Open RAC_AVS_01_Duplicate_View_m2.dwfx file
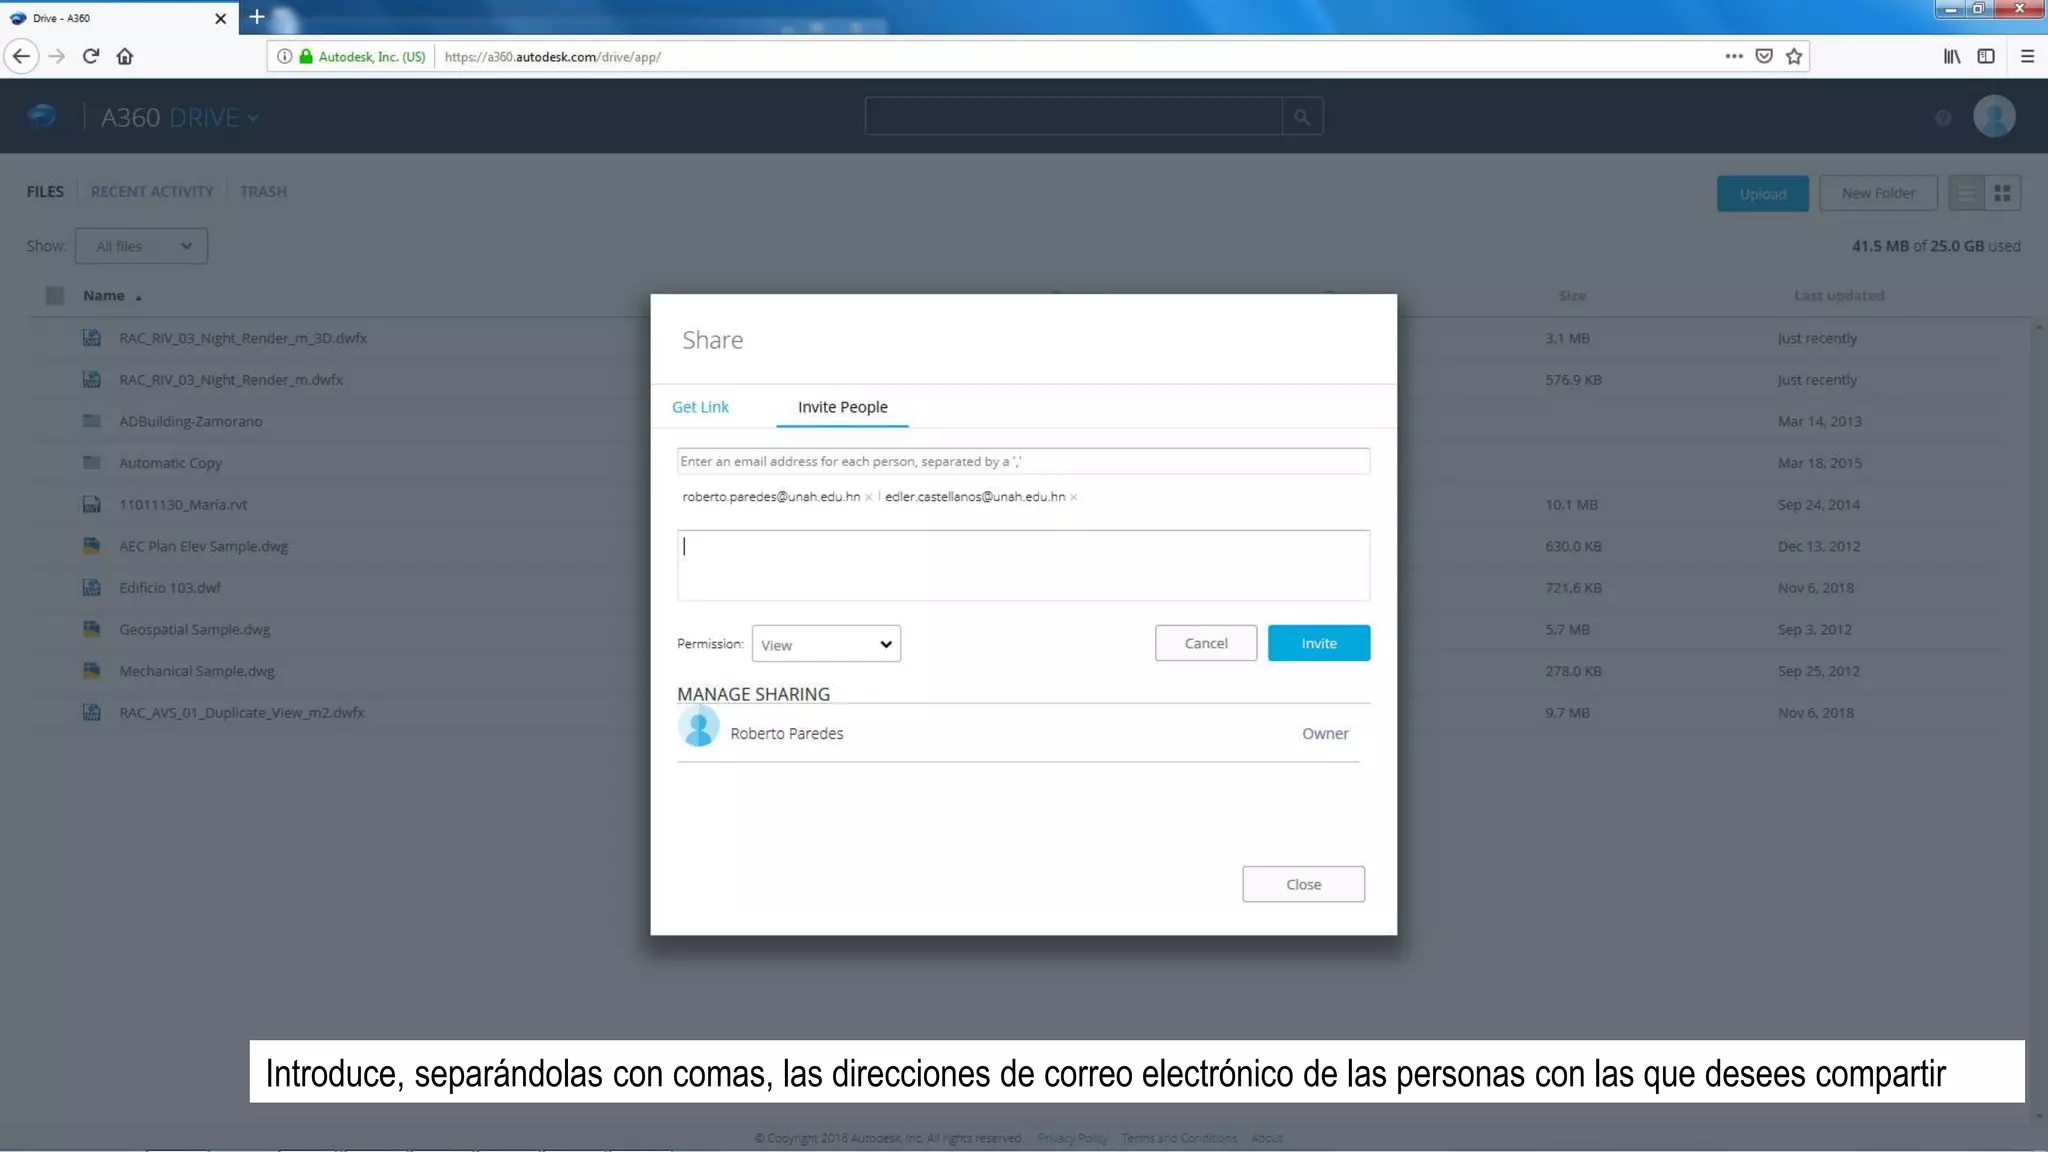The image size is (2048, 1152). pos(242,712)
